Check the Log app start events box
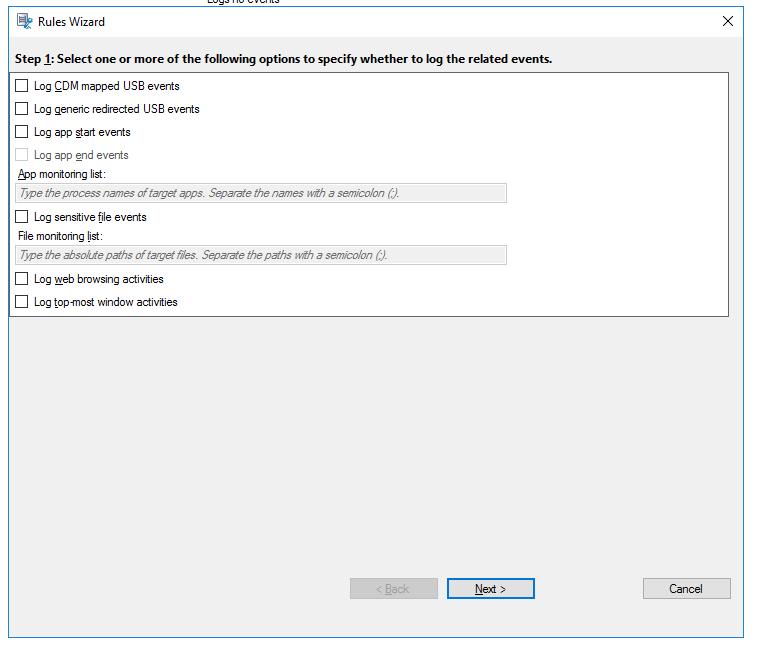 (22, 132)
